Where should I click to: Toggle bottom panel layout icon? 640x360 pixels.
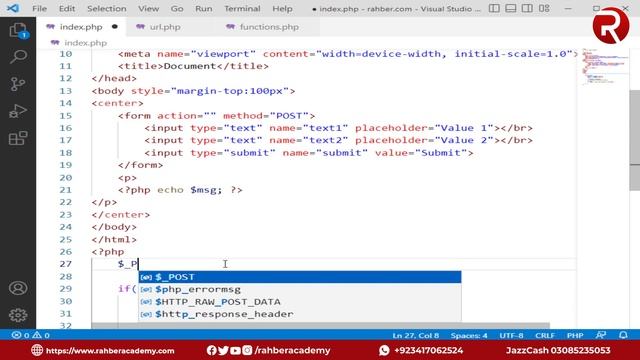click(x=511, y=8)
